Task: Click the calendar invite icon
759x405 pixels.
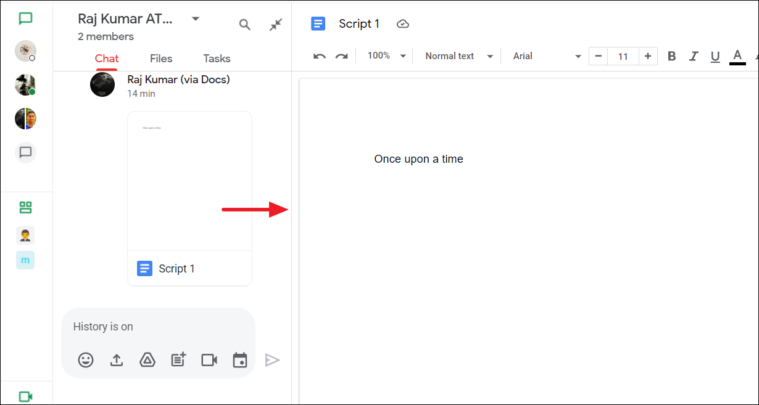Action: [240, 360]
